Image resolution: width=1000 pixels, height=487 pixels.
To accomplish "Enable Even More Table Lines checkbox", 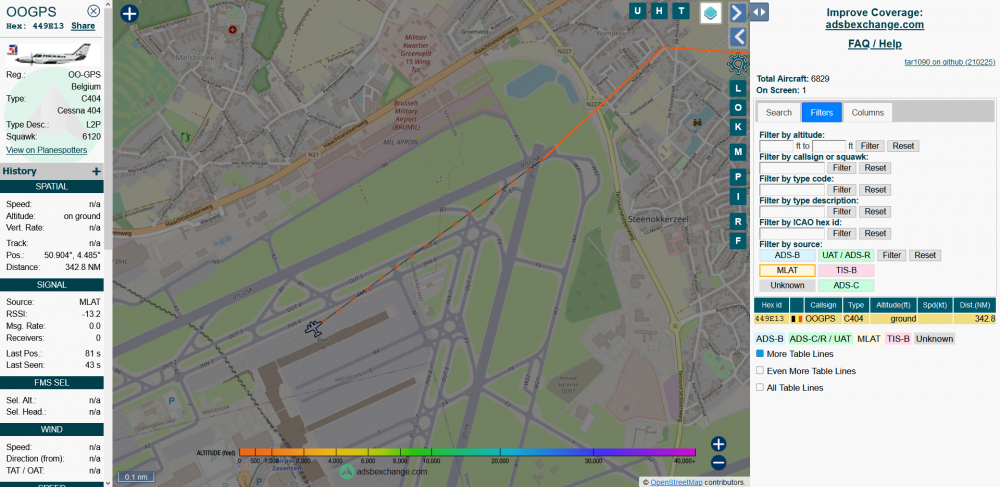I will [760, 370].
